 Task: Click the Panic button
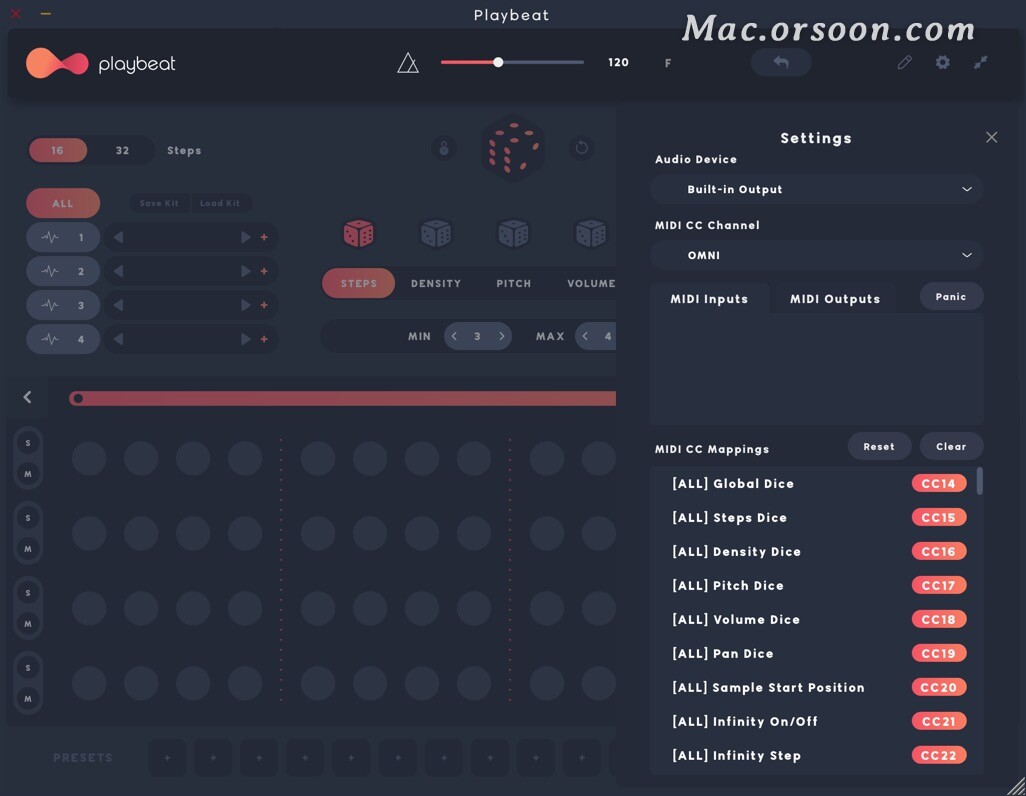click(951, 297)
